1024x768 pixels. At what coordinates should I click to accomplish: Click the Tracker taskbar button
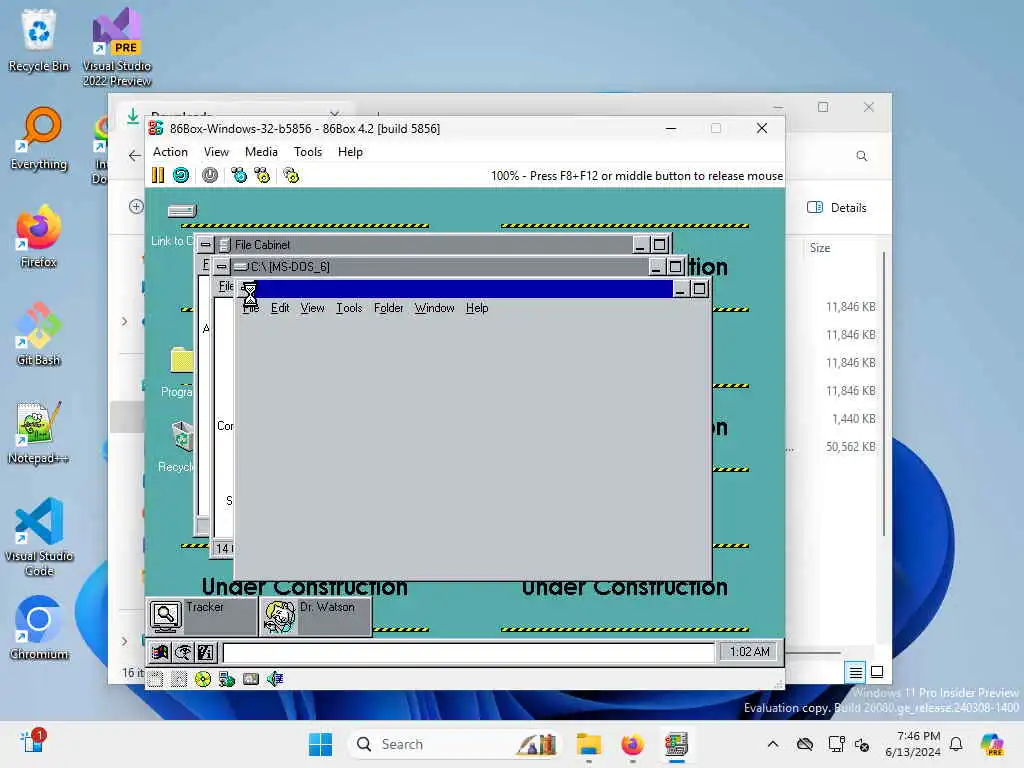coord(202,616)
